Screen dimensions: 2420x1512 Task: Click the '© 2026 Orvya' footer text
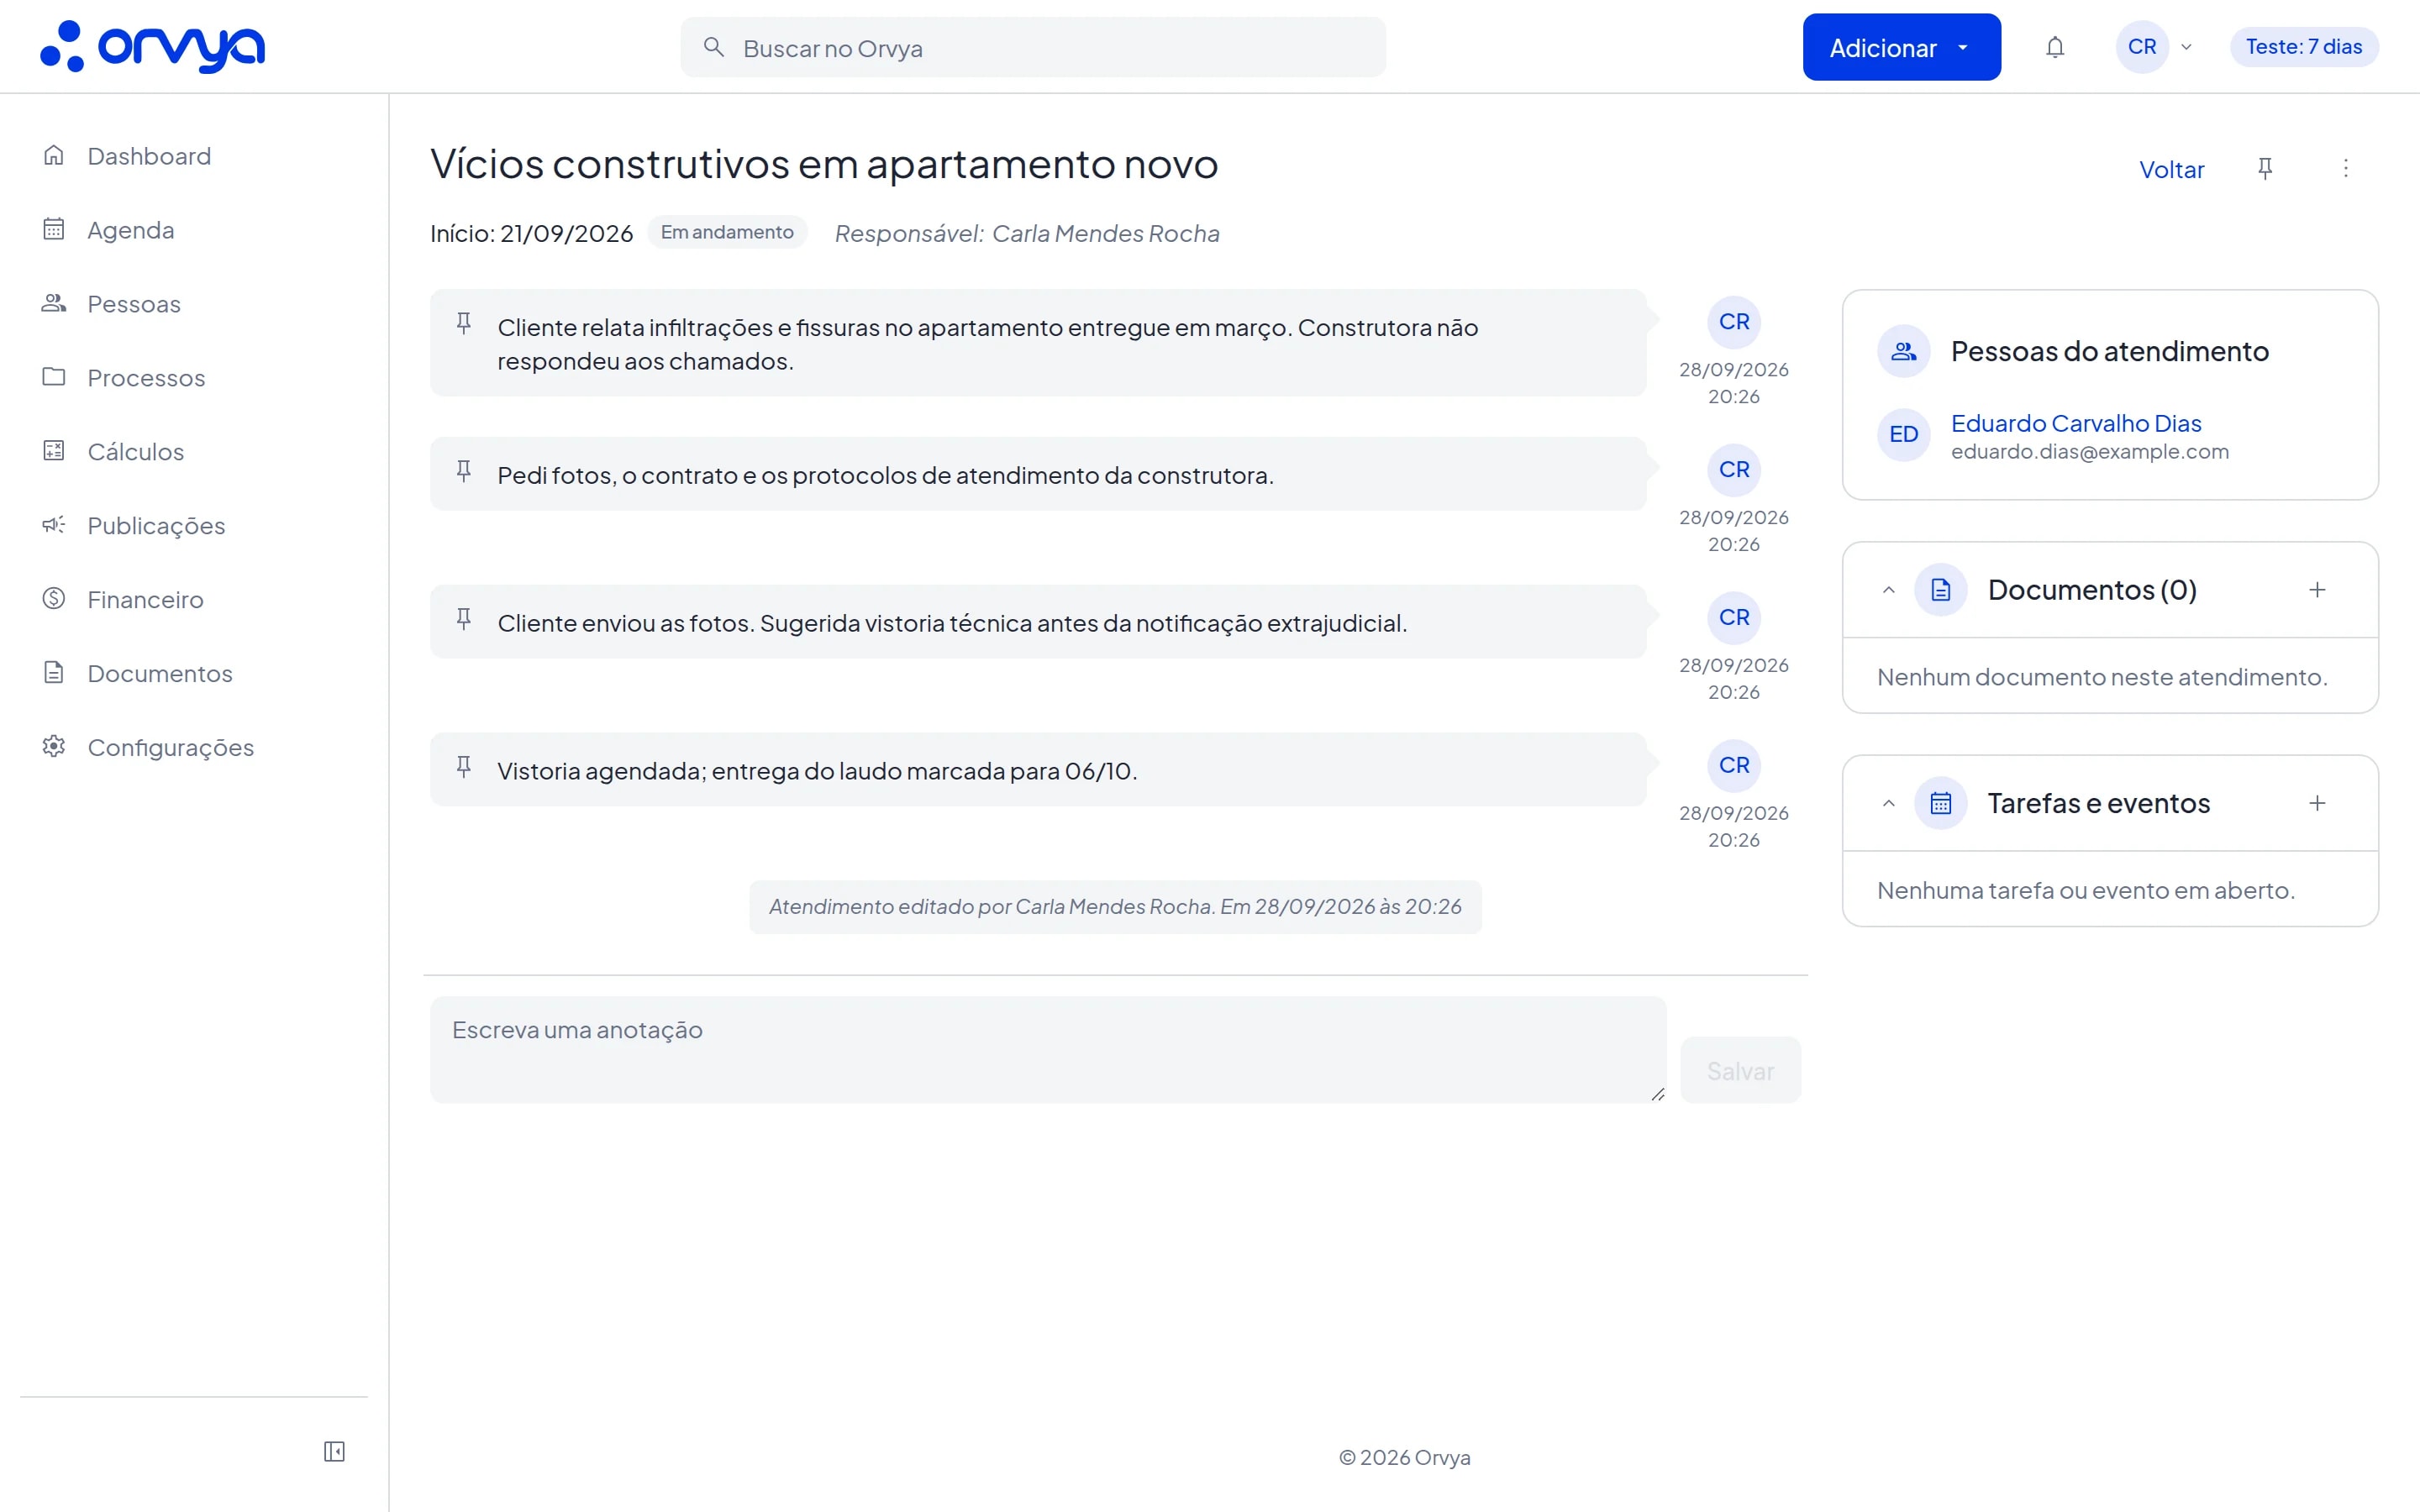point(1404,1458)
